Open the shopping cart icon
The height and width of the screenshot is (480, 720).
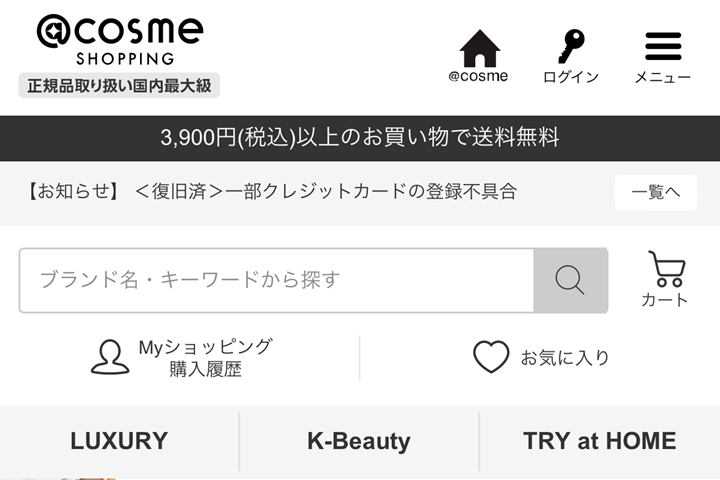click(x=666, y=269)
